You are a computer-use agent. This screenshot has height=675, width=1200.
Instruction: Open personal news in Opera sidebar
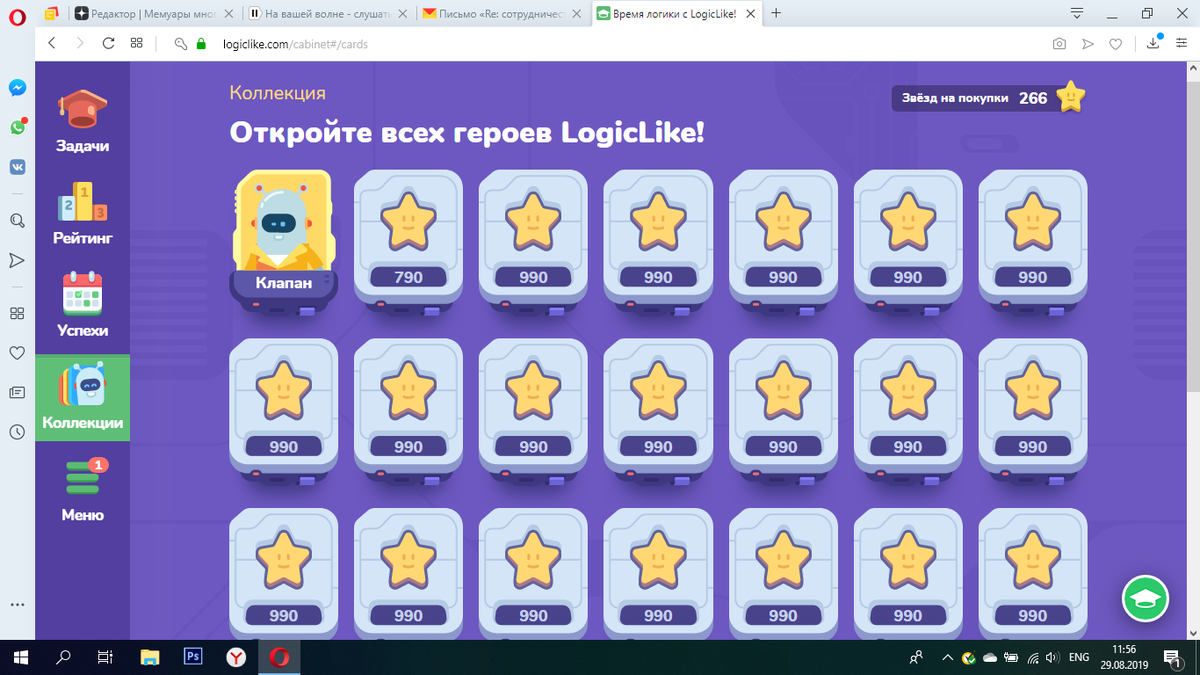pos(17,393)
